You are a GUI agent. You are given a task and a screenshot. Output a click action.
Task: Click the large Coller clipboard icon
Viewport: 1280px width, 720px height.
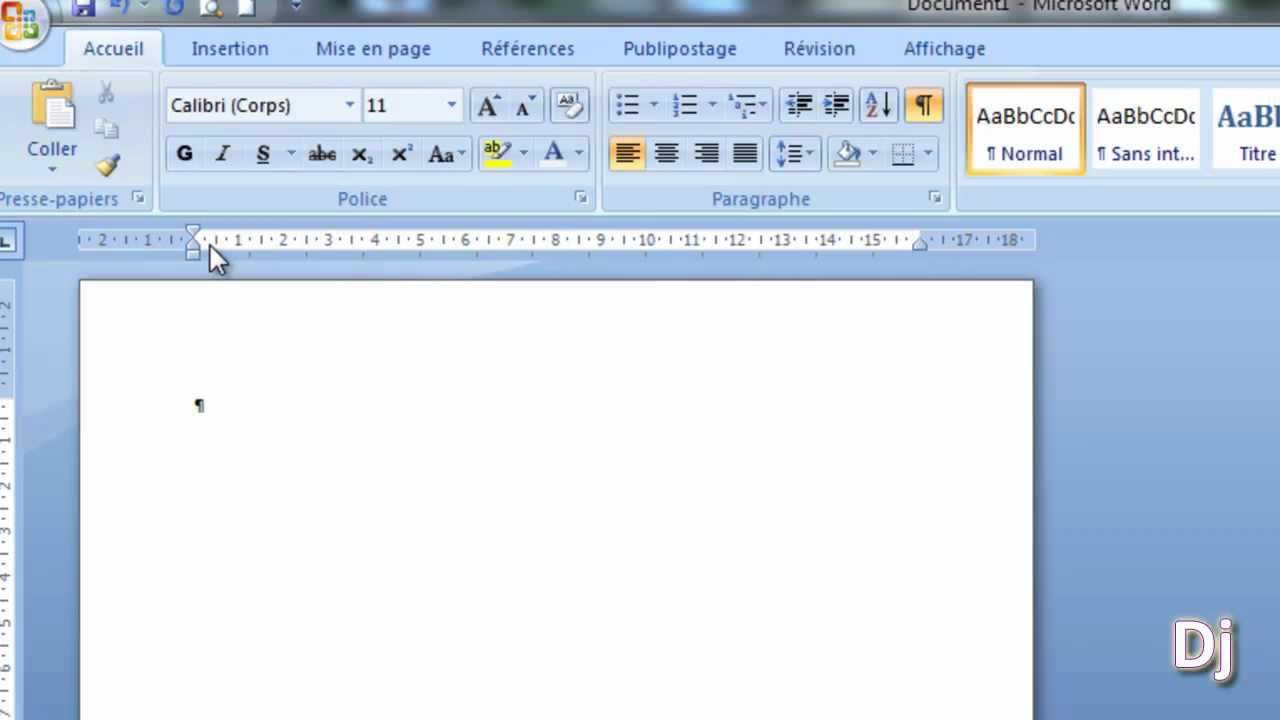52,106
